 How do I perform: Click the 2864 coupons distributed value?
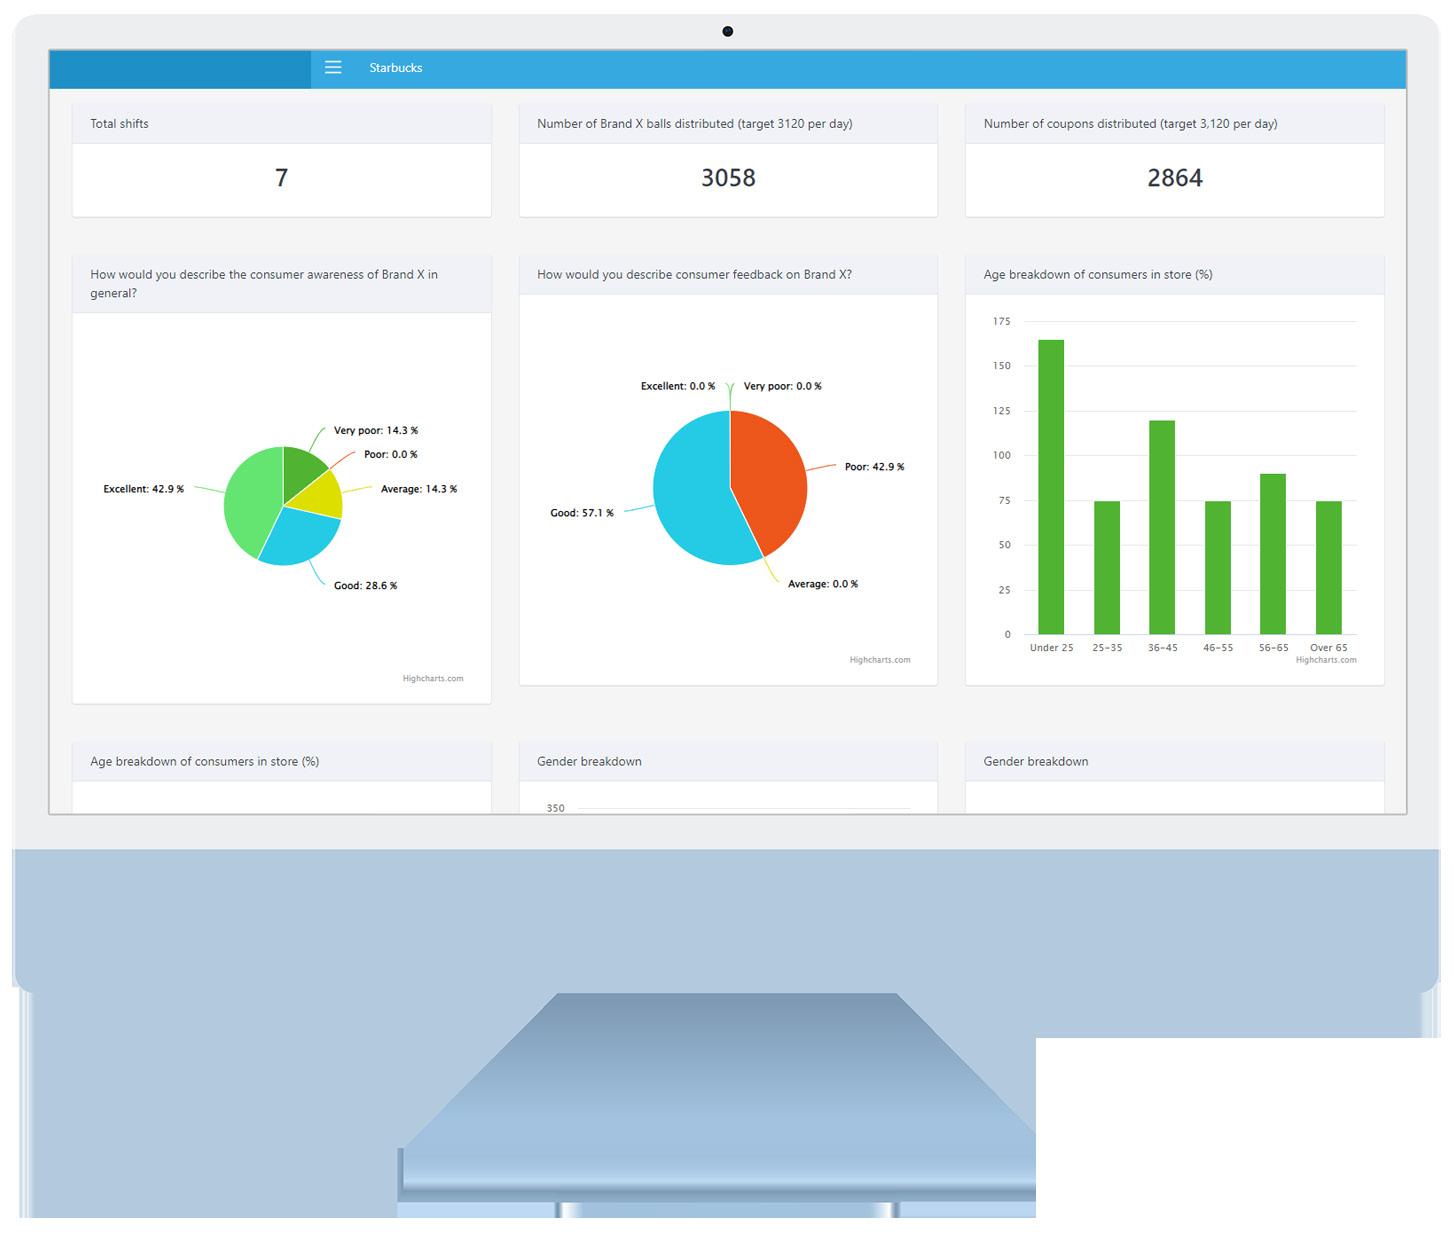pyautogui.click(x=1175, y=178)
